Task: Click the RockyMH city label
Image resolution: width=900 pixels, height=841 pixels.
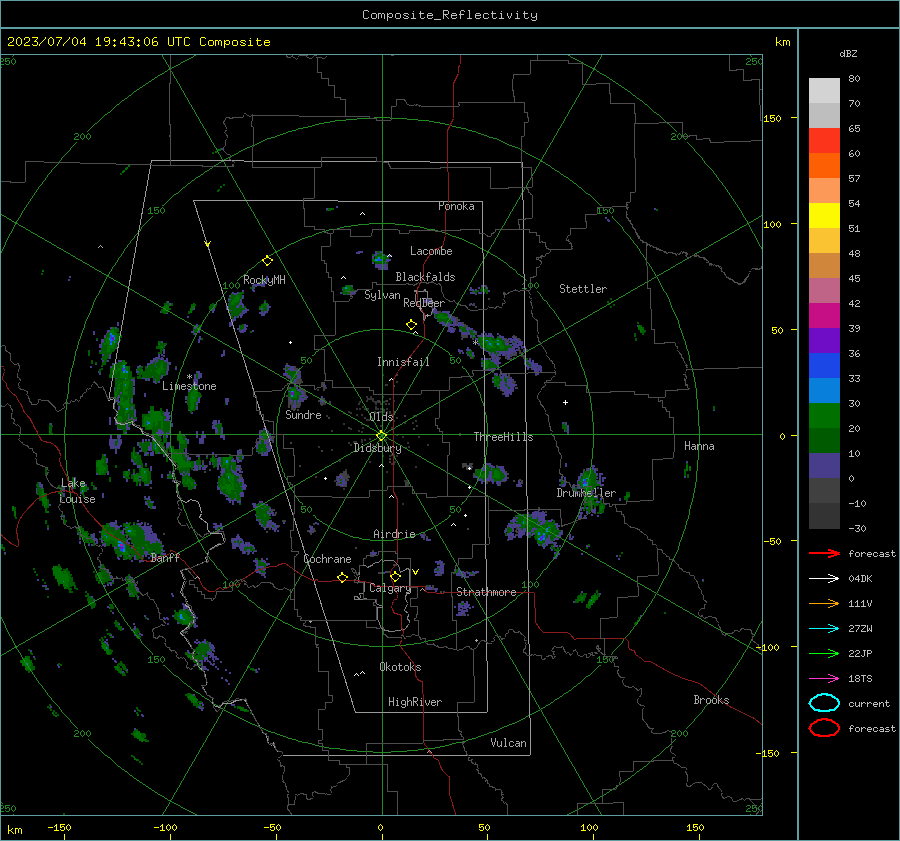Action: [x=264, y=280]
